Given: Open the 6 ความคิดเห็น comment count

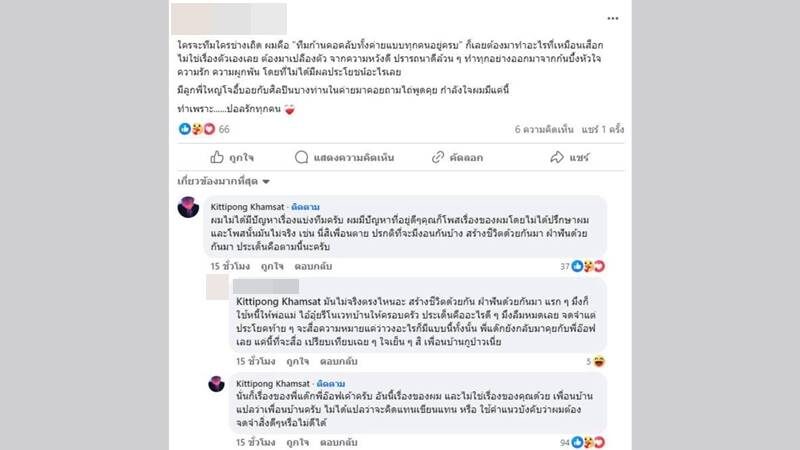Looking at the screenshot, I should 544,129.
